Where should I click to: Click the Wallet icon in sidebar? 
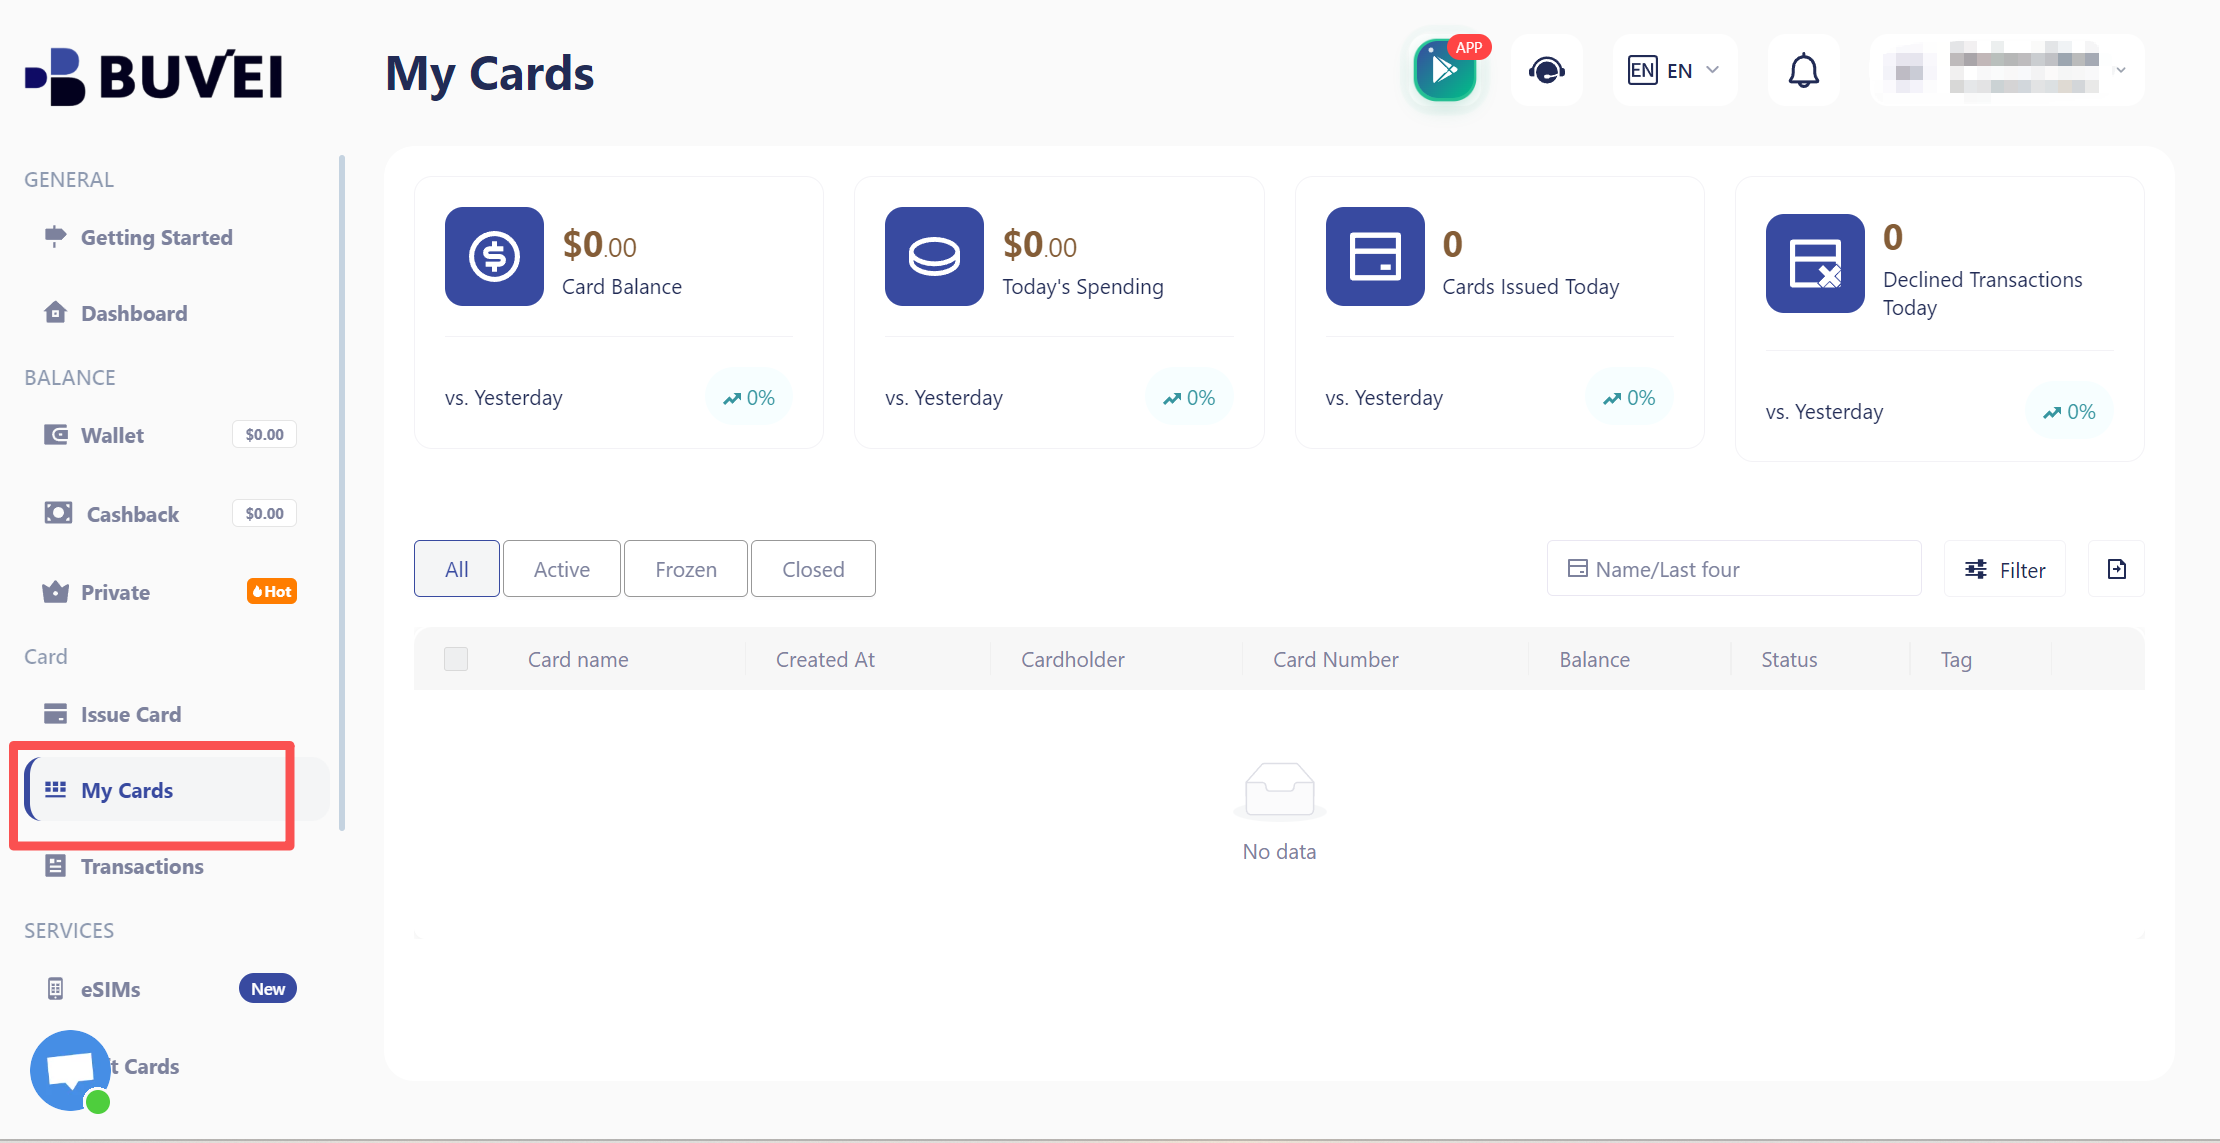point(56,434)
